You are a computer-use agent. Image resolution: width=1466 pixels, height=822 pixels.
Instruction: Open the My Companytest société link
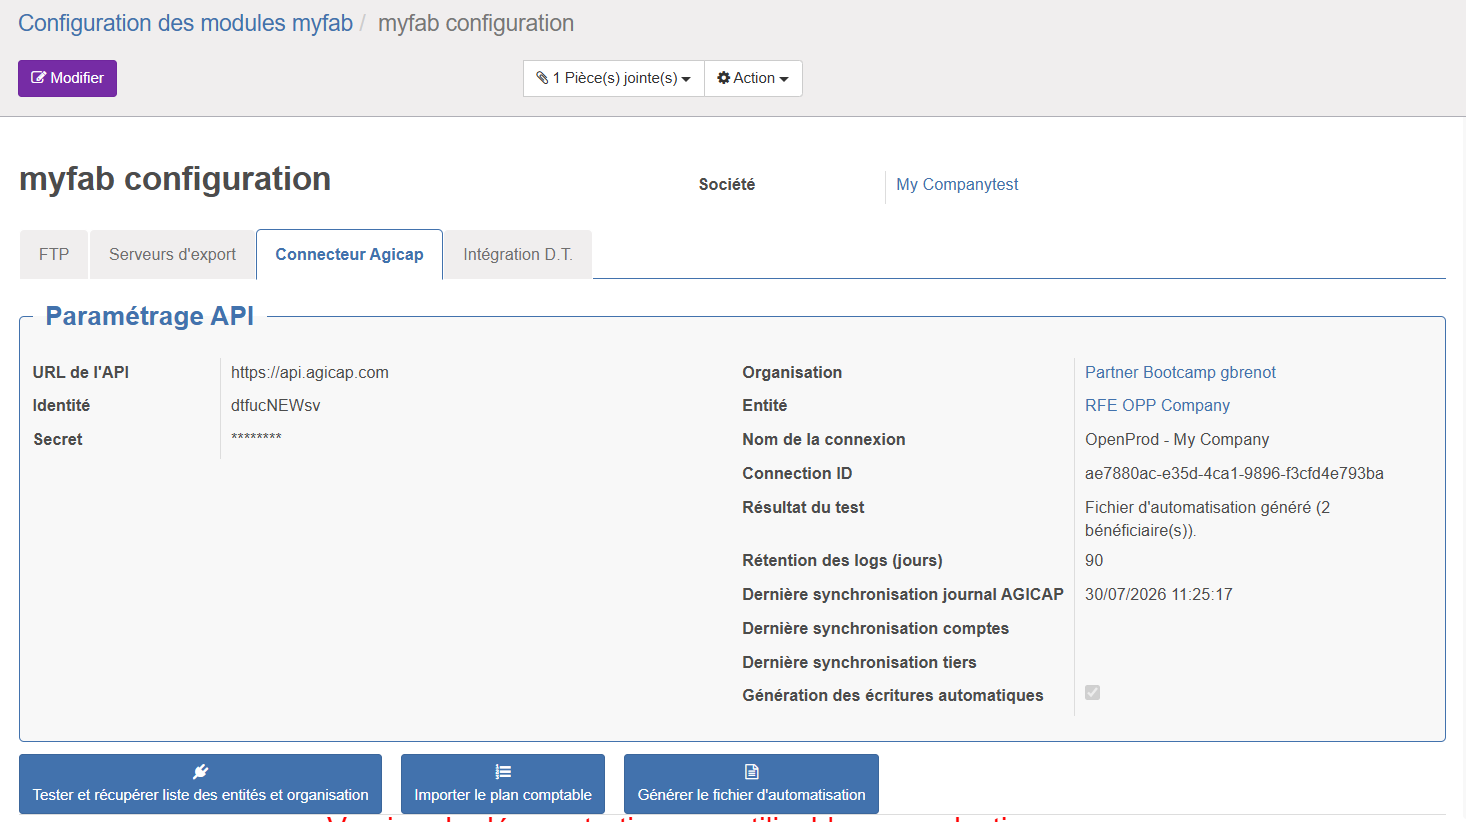(x=957, y=185)
